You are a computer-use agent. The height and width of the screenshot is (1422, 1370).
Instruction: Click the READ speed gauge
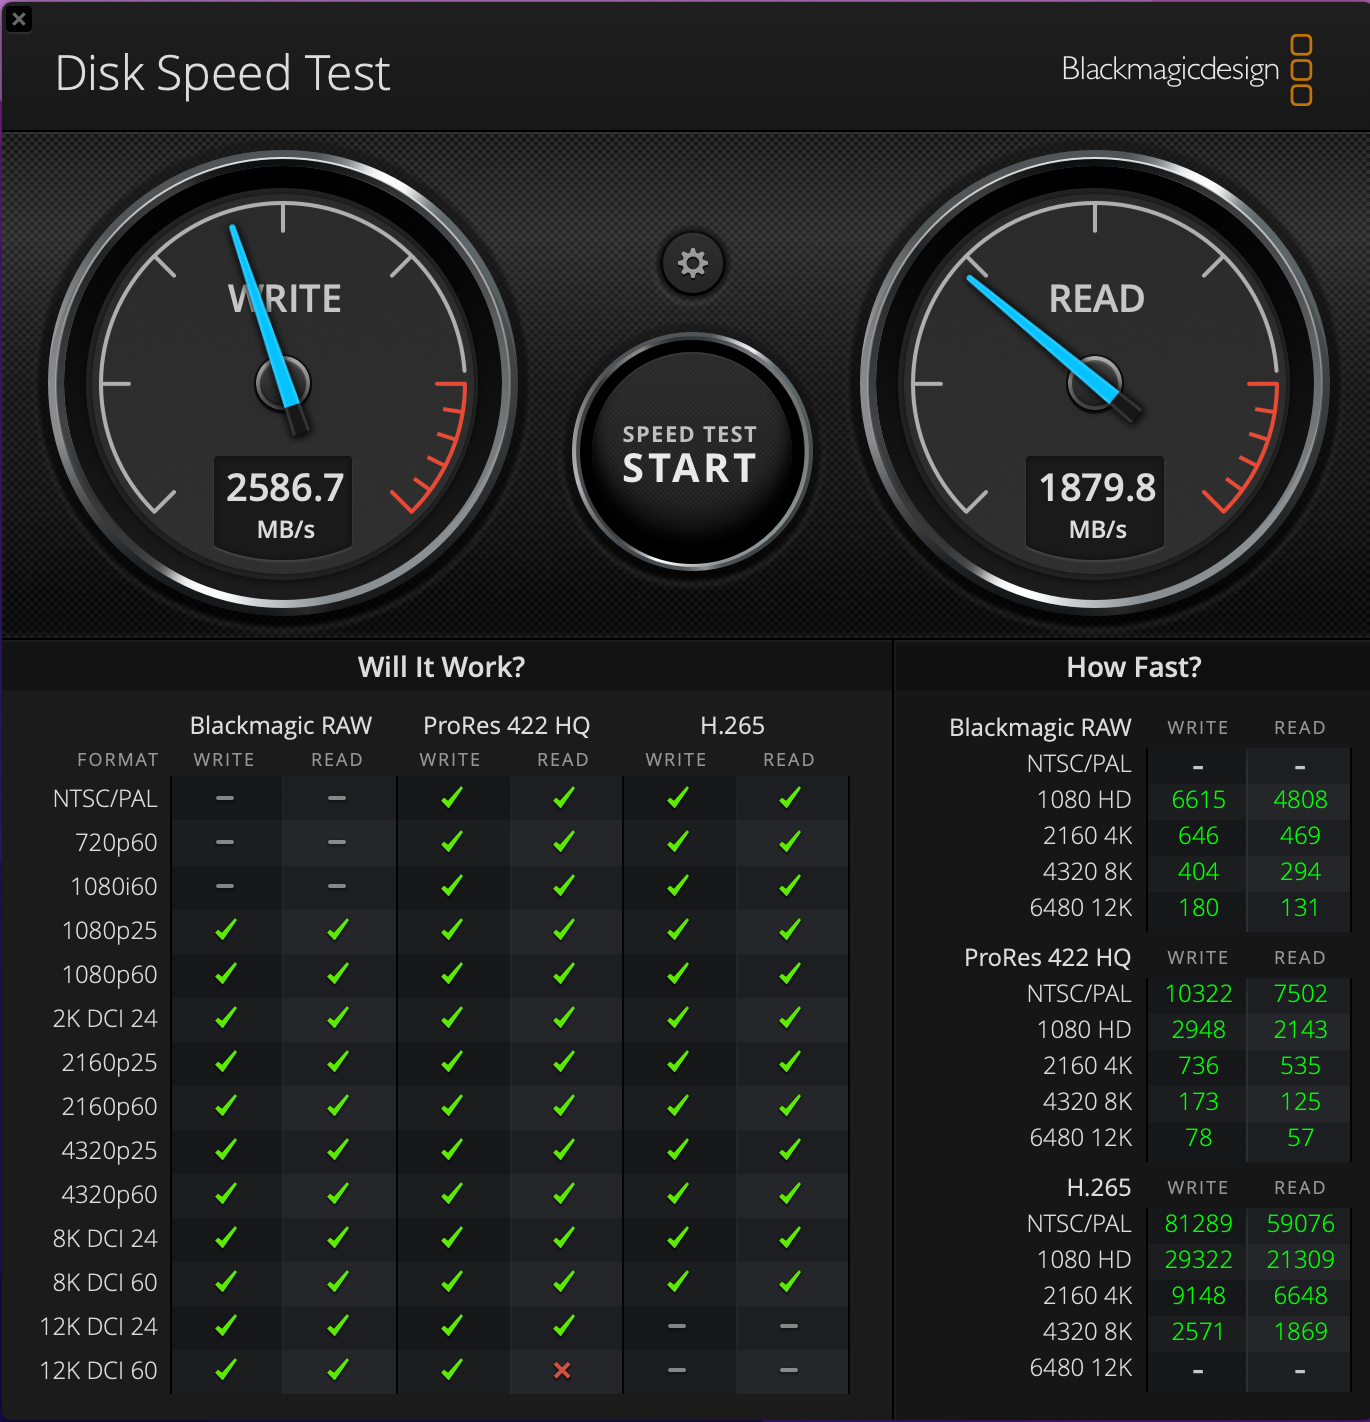pyautogui.click(x=1094, y=385)
